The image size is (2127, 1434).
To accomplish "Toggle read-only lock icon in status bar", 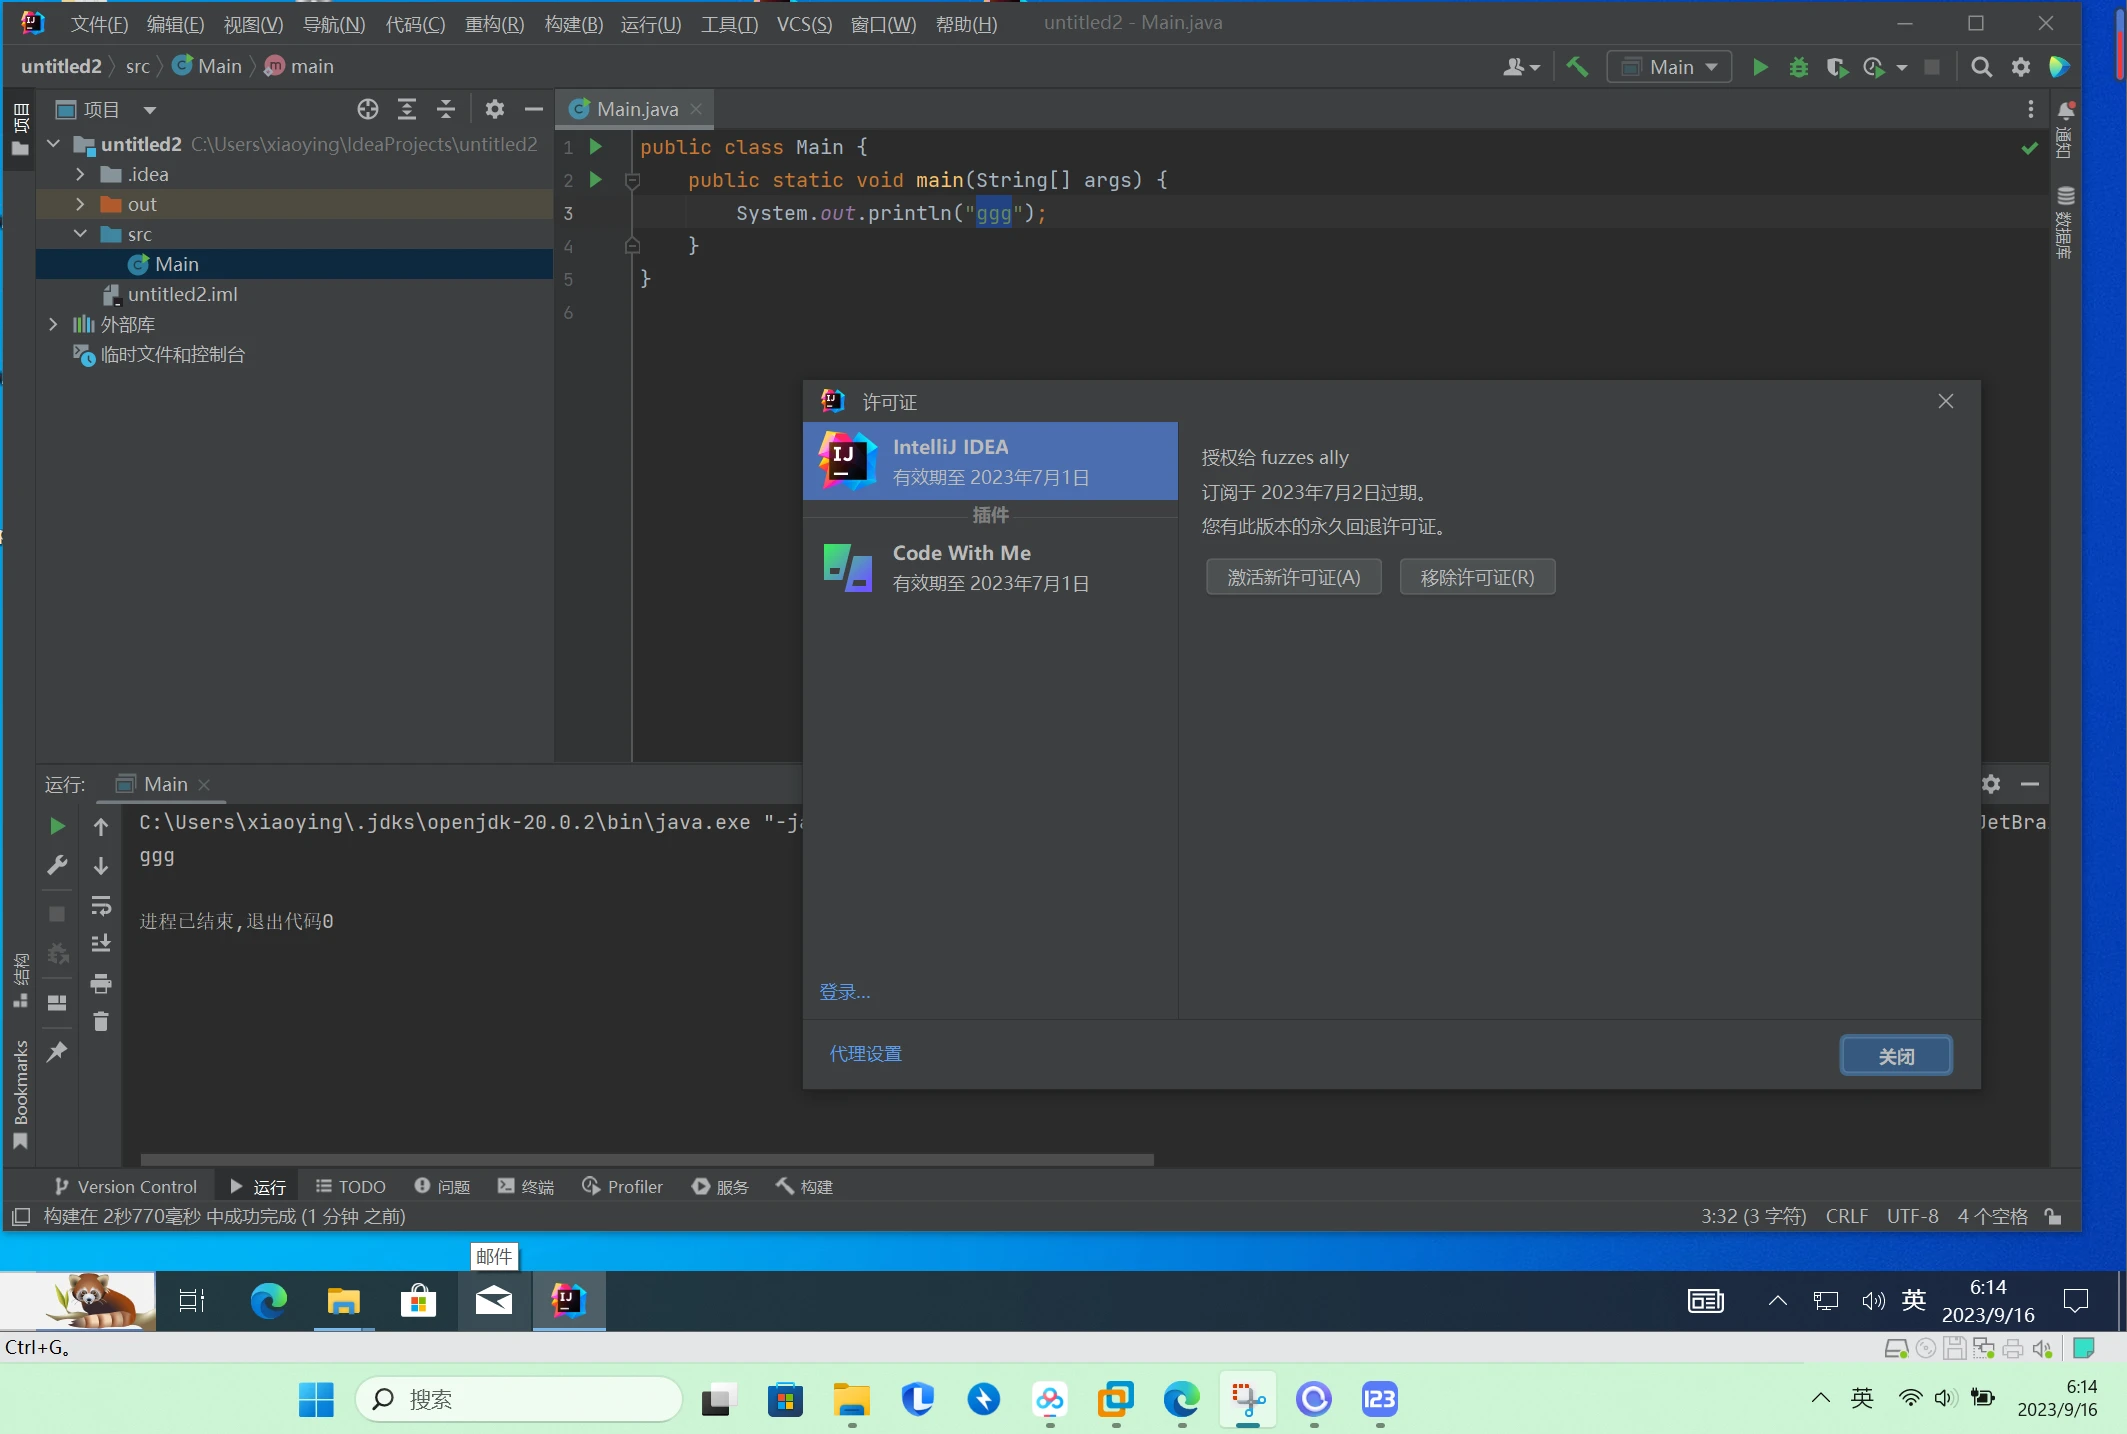I will click(2053, 1216).
